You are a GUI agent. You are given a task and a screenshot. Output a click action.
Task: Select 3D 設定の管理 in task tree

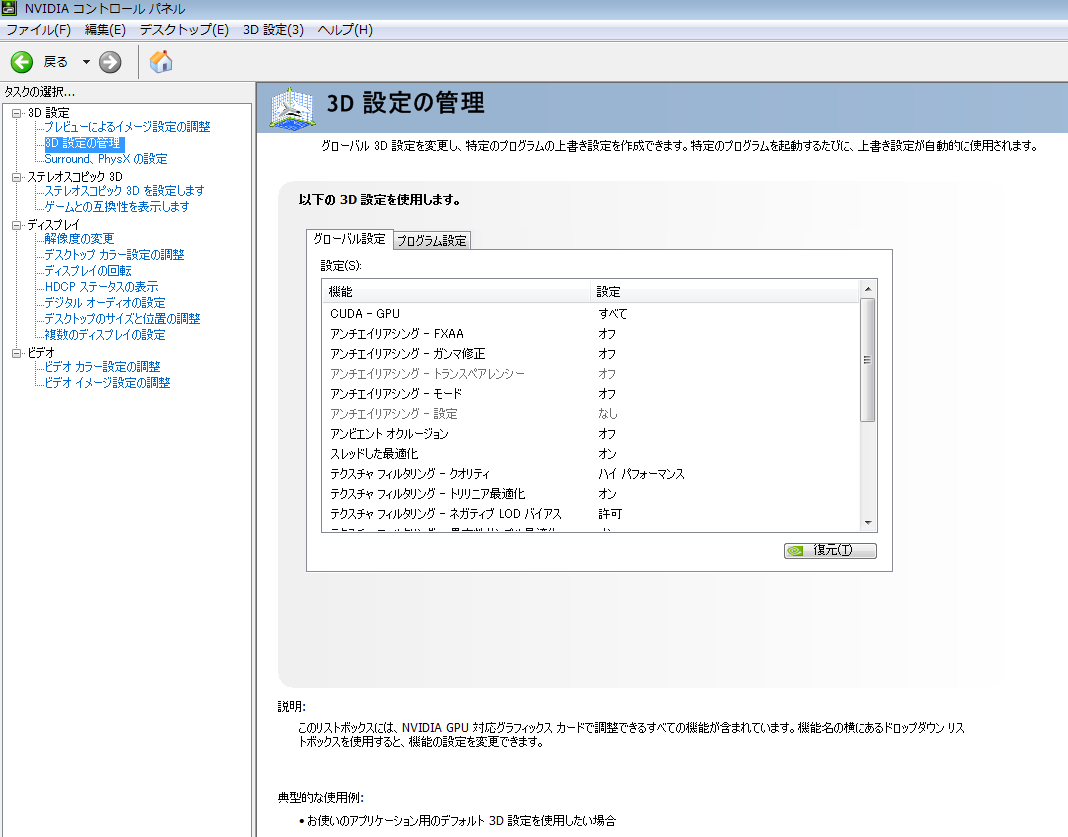[x=82, y=143]
